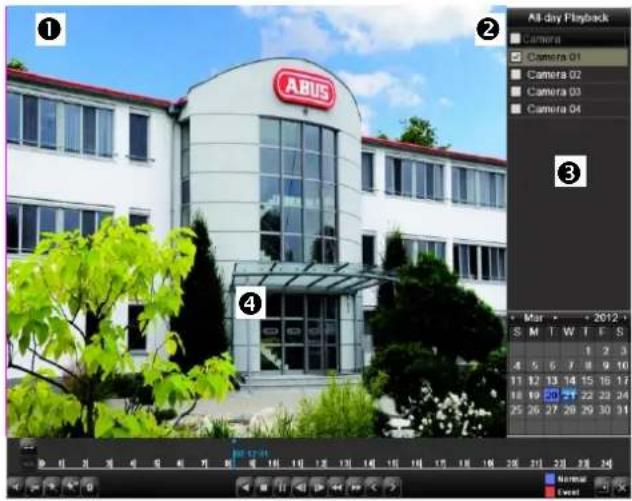This screenshot has width=632, height=501.
Task: Click the red Event legend swatch
Action: coord(550,492)
